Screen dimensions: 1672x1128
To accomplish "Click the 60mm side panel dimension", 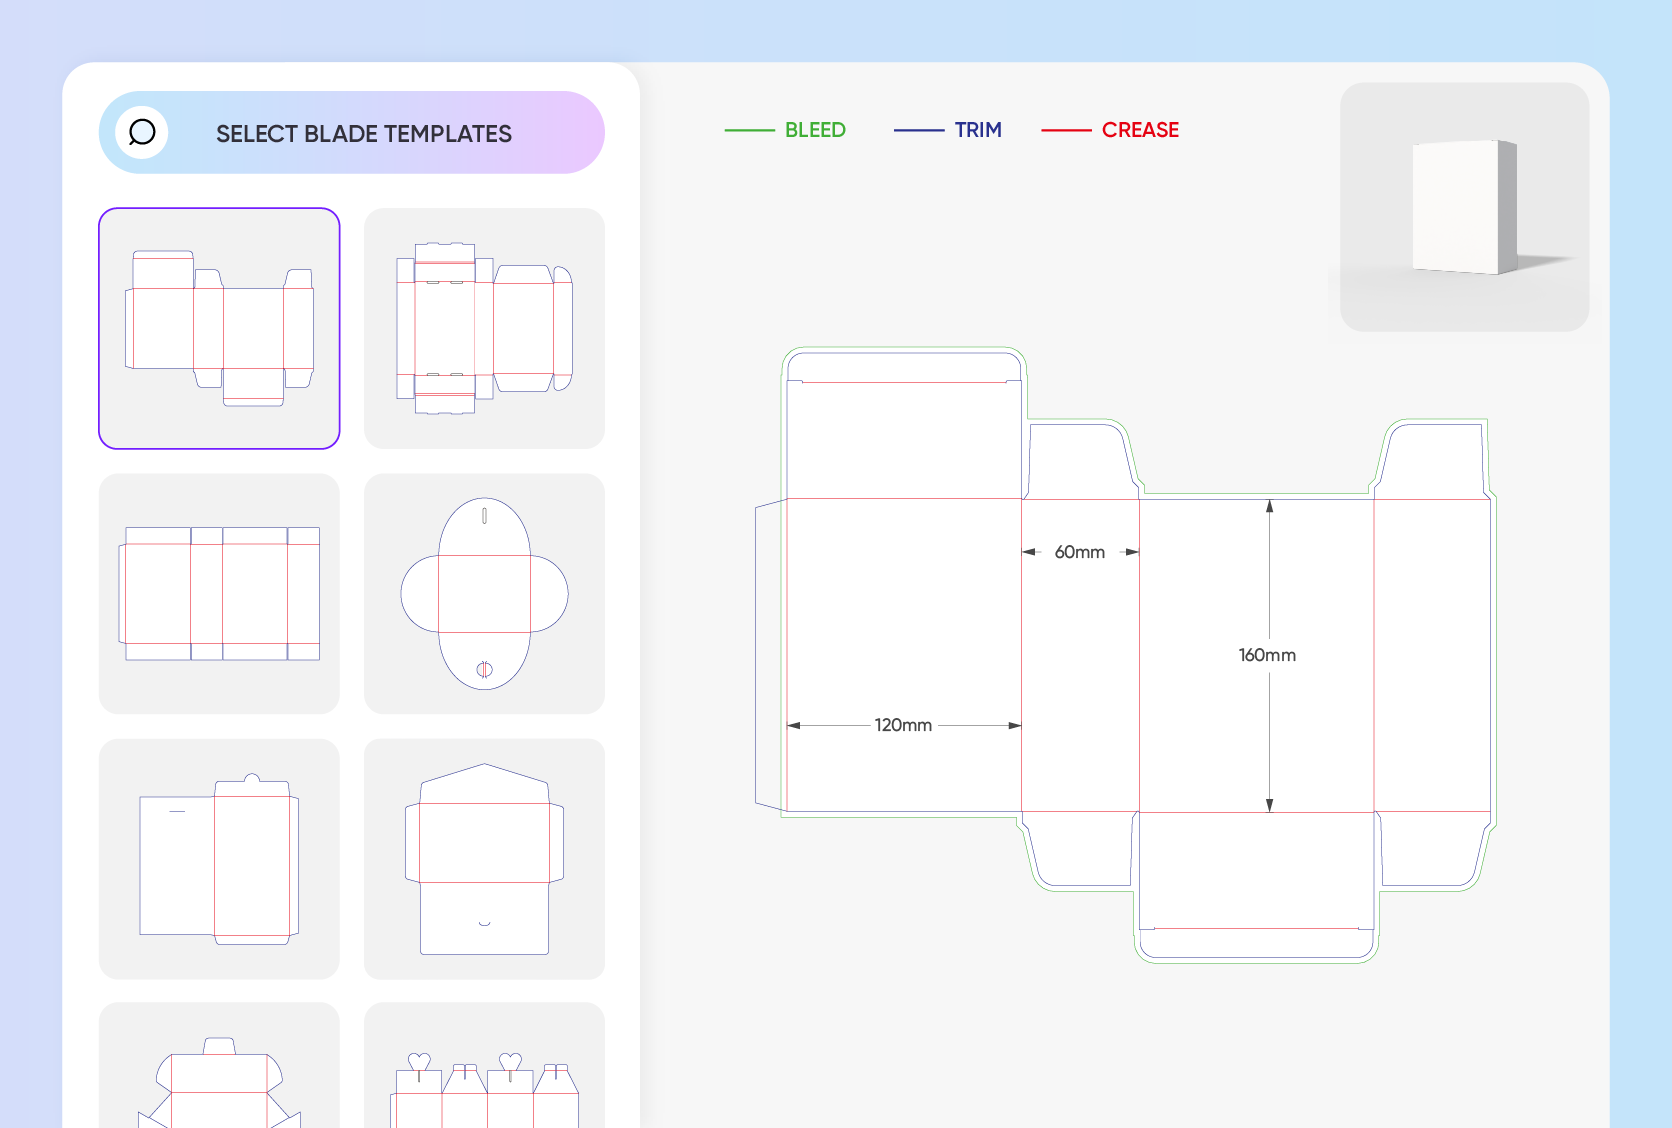I will (1080, 552).
